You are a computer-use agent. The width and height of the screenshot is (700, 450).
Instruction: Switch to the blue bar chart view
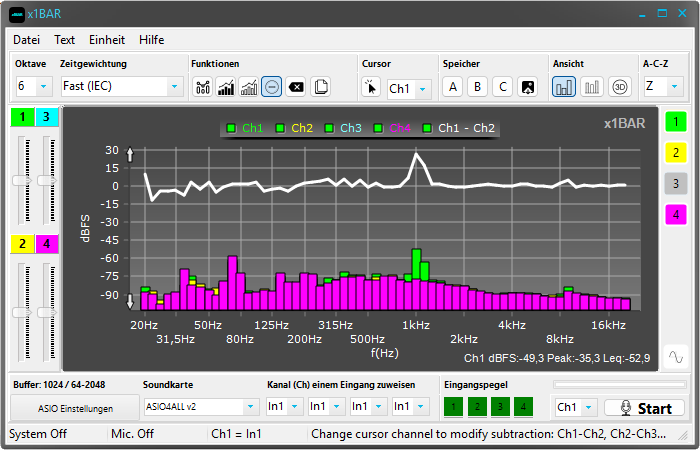tap(564, 87)
